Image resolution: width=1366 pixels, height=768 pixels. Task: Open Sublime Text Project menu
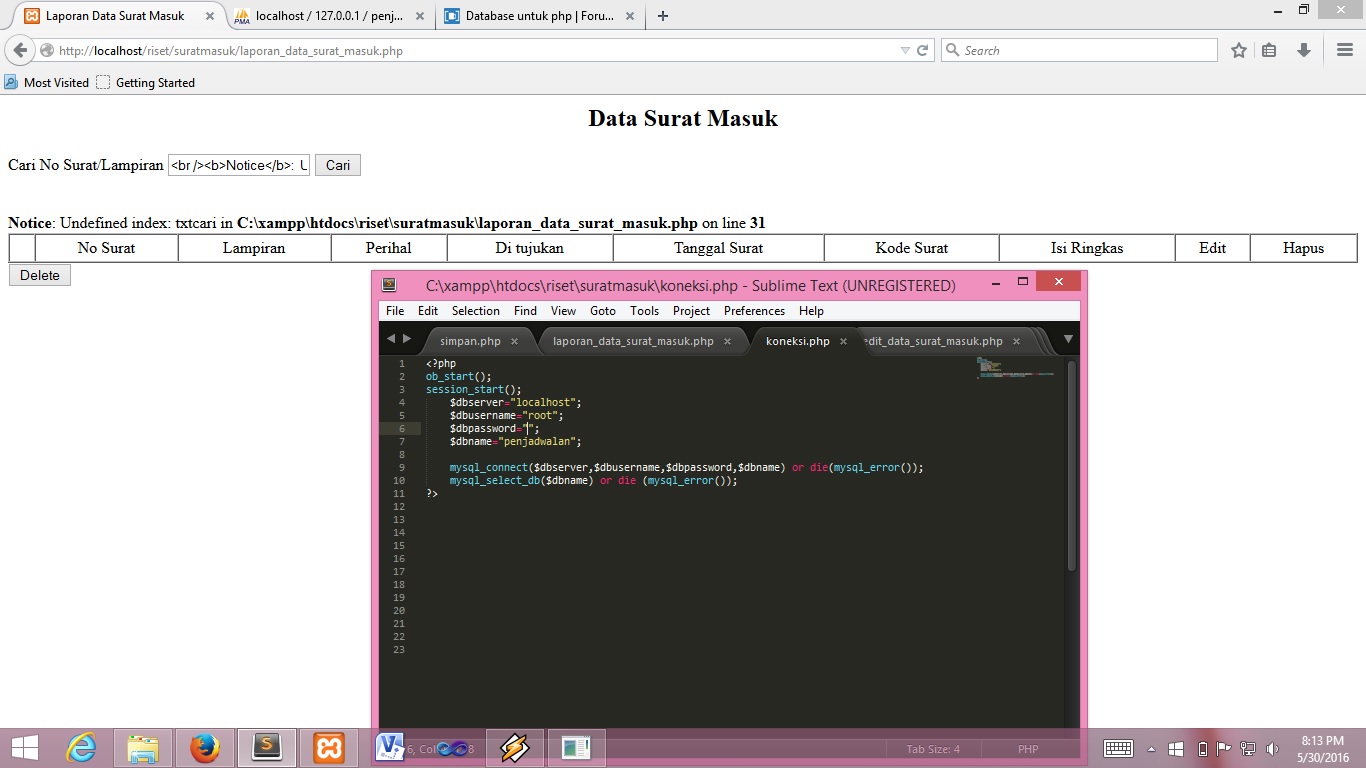pos(691,311)
